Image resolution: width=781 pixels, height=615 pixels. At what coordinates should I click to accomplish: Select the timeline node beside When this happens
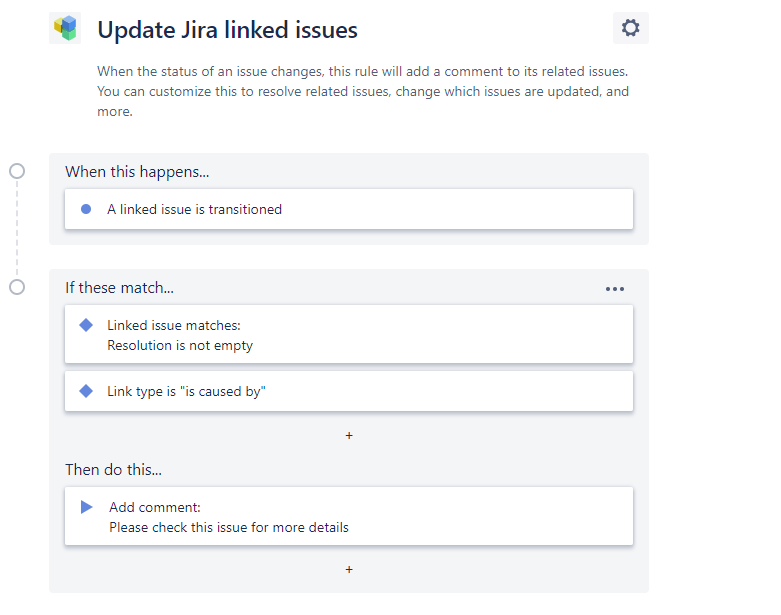tap(17, 171)
